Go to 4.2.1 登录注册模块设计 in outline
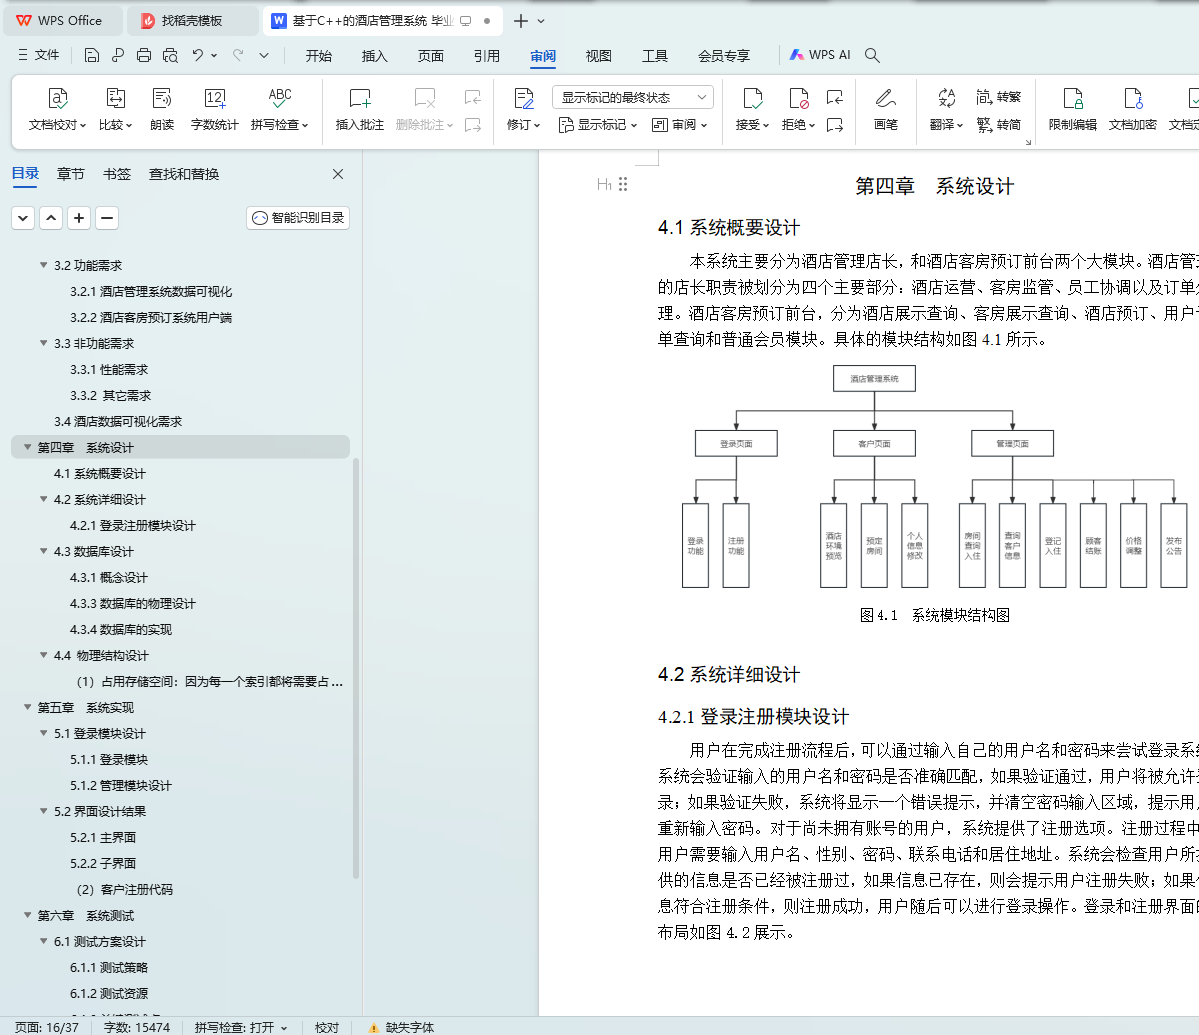The height and width of the screenshot is (1035, 1199). pos(132,525)
